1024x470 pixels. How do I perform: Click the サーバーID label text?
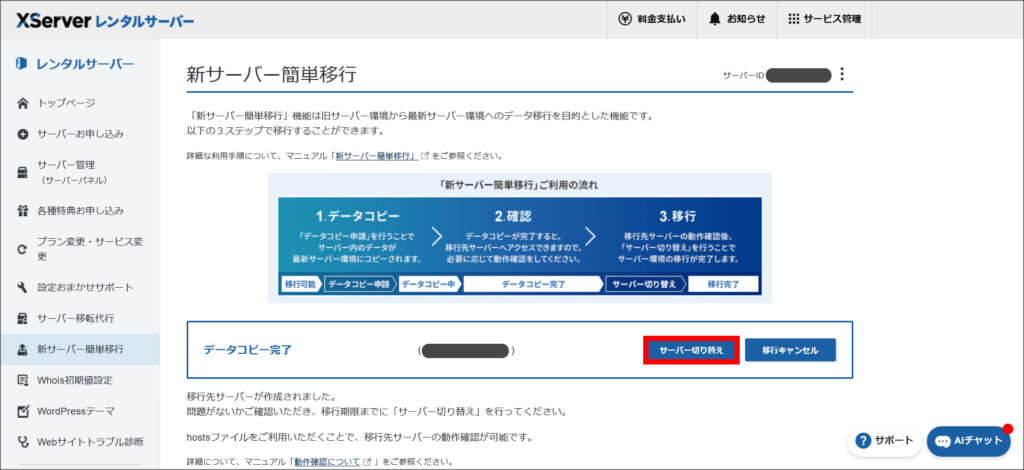[x=743, y=76]
